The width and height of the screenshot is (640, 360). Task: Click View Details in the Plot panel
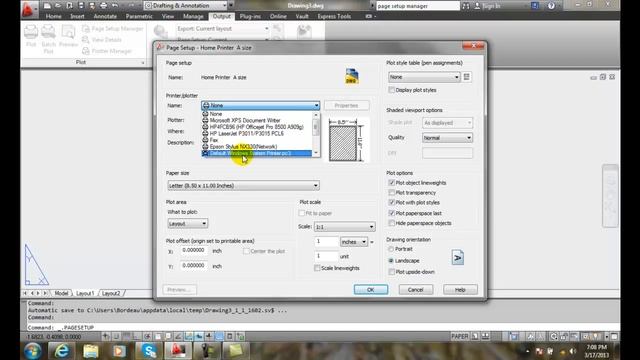coord(102,40)
